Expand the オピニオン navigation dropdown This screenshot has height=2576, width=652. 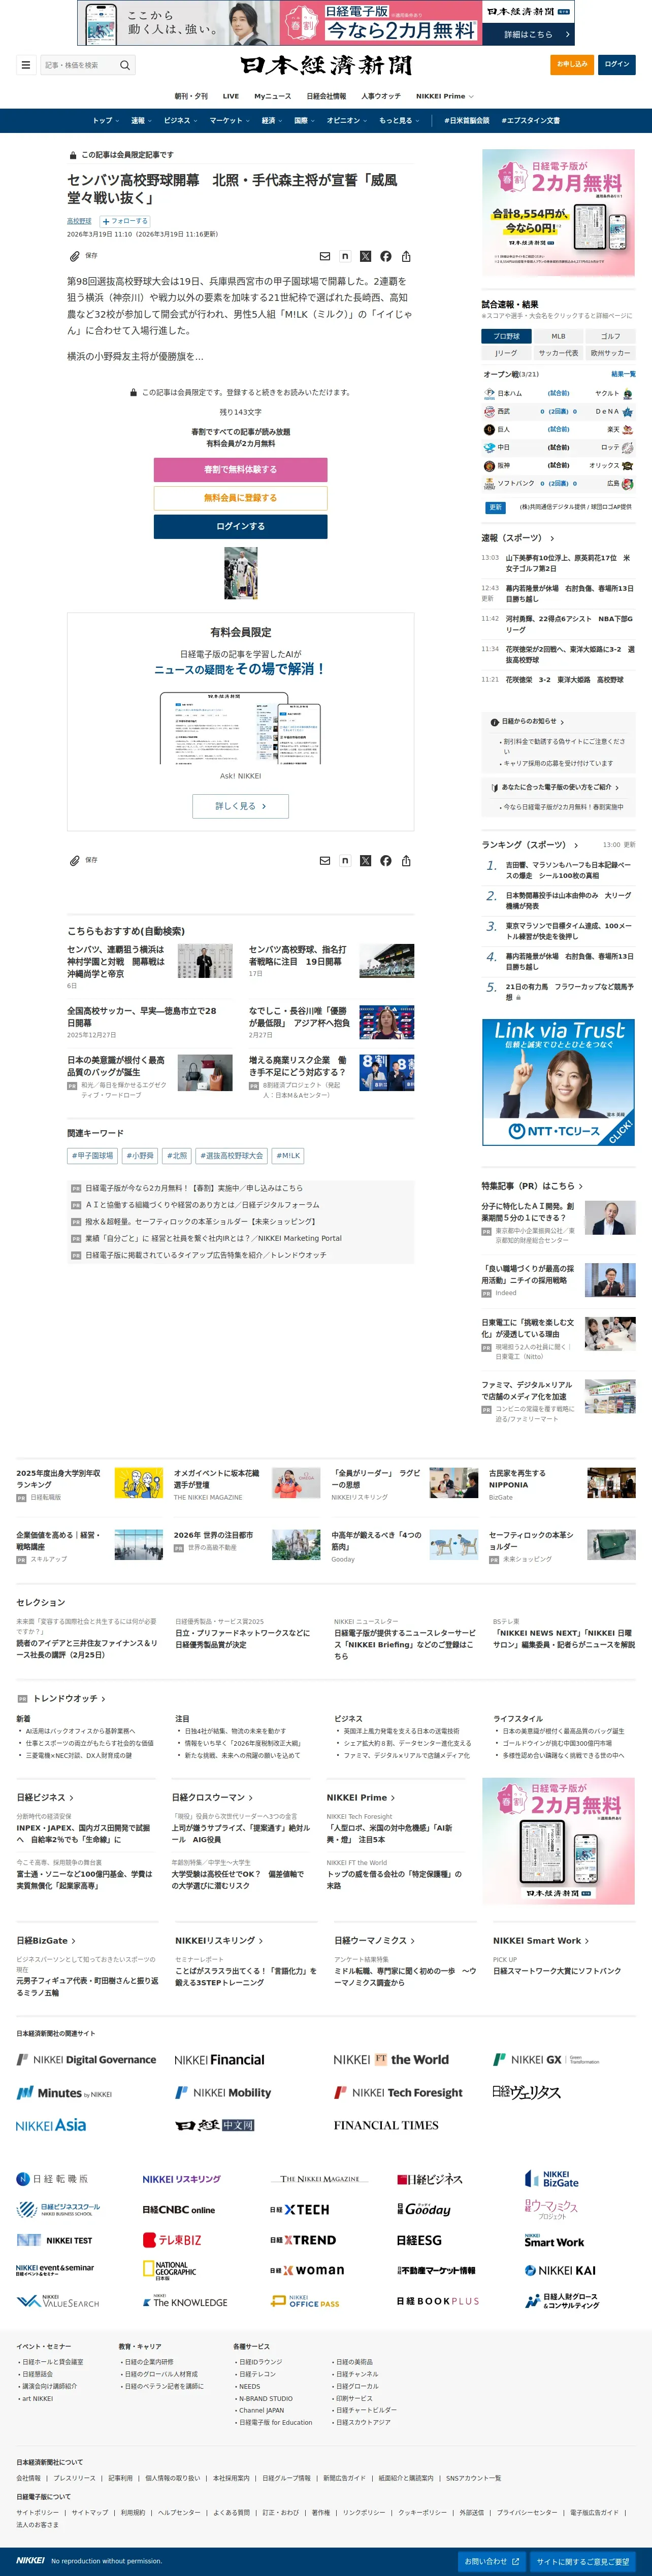click(347, 120)
